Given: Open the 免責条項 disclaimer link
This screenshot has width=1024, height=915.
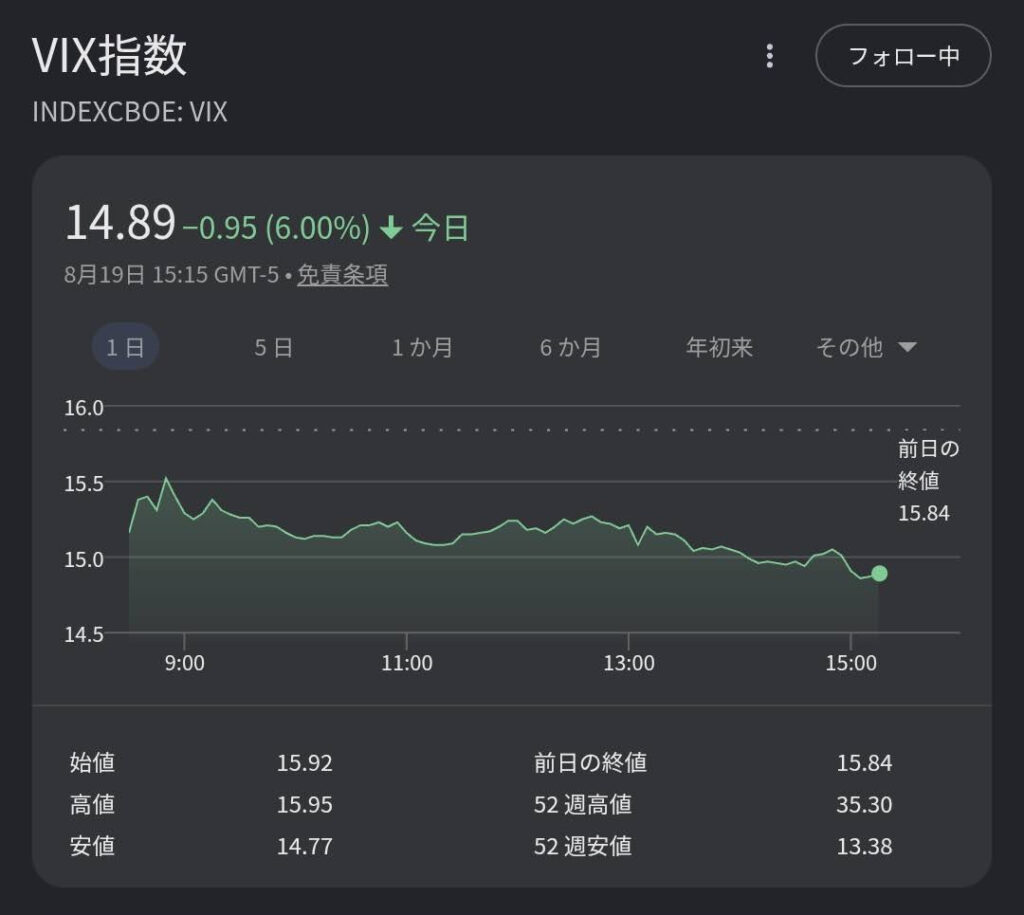Looking at the screenshot, I should coord(343,274).
